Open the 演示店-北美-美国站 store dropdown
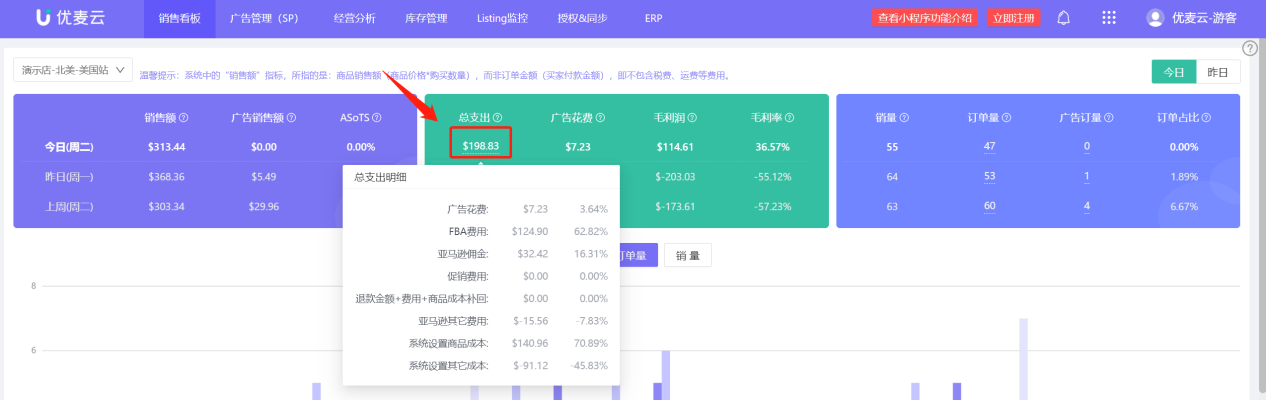 pos(73,70)
